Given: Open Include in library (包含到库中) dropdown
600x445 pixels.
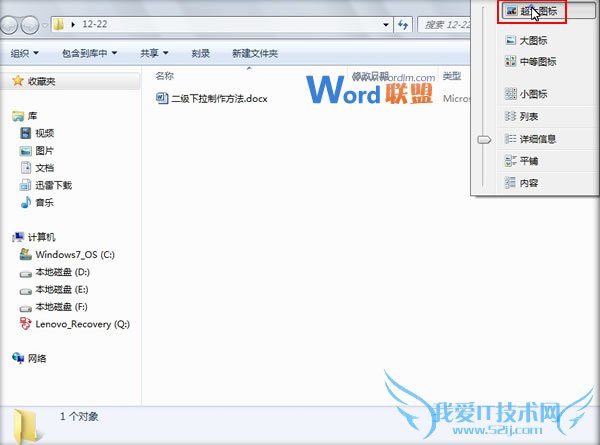Looking at the screenshot, I should coord(90,53).
